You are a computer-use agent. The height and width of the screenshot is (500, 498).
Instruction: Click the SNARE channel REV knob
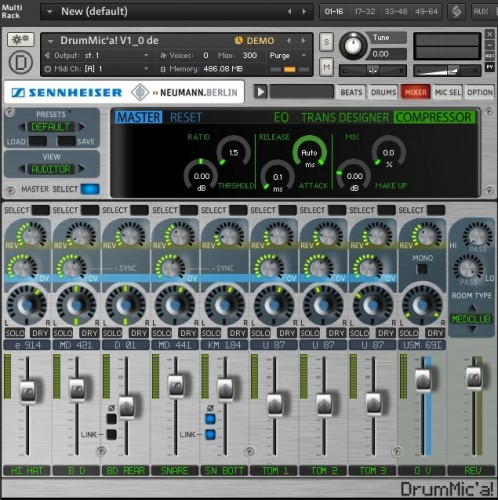pyautogui.click(x=180, y=235)
